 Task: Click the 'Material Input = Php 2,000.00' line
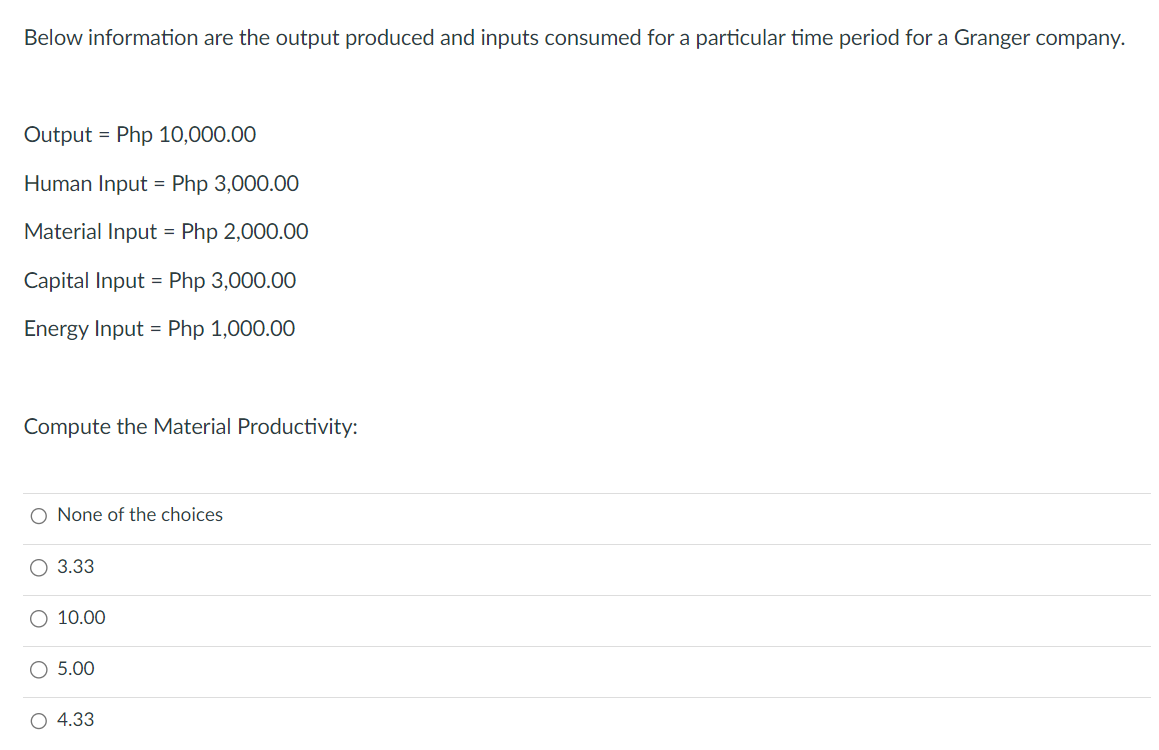click(166, 232)
